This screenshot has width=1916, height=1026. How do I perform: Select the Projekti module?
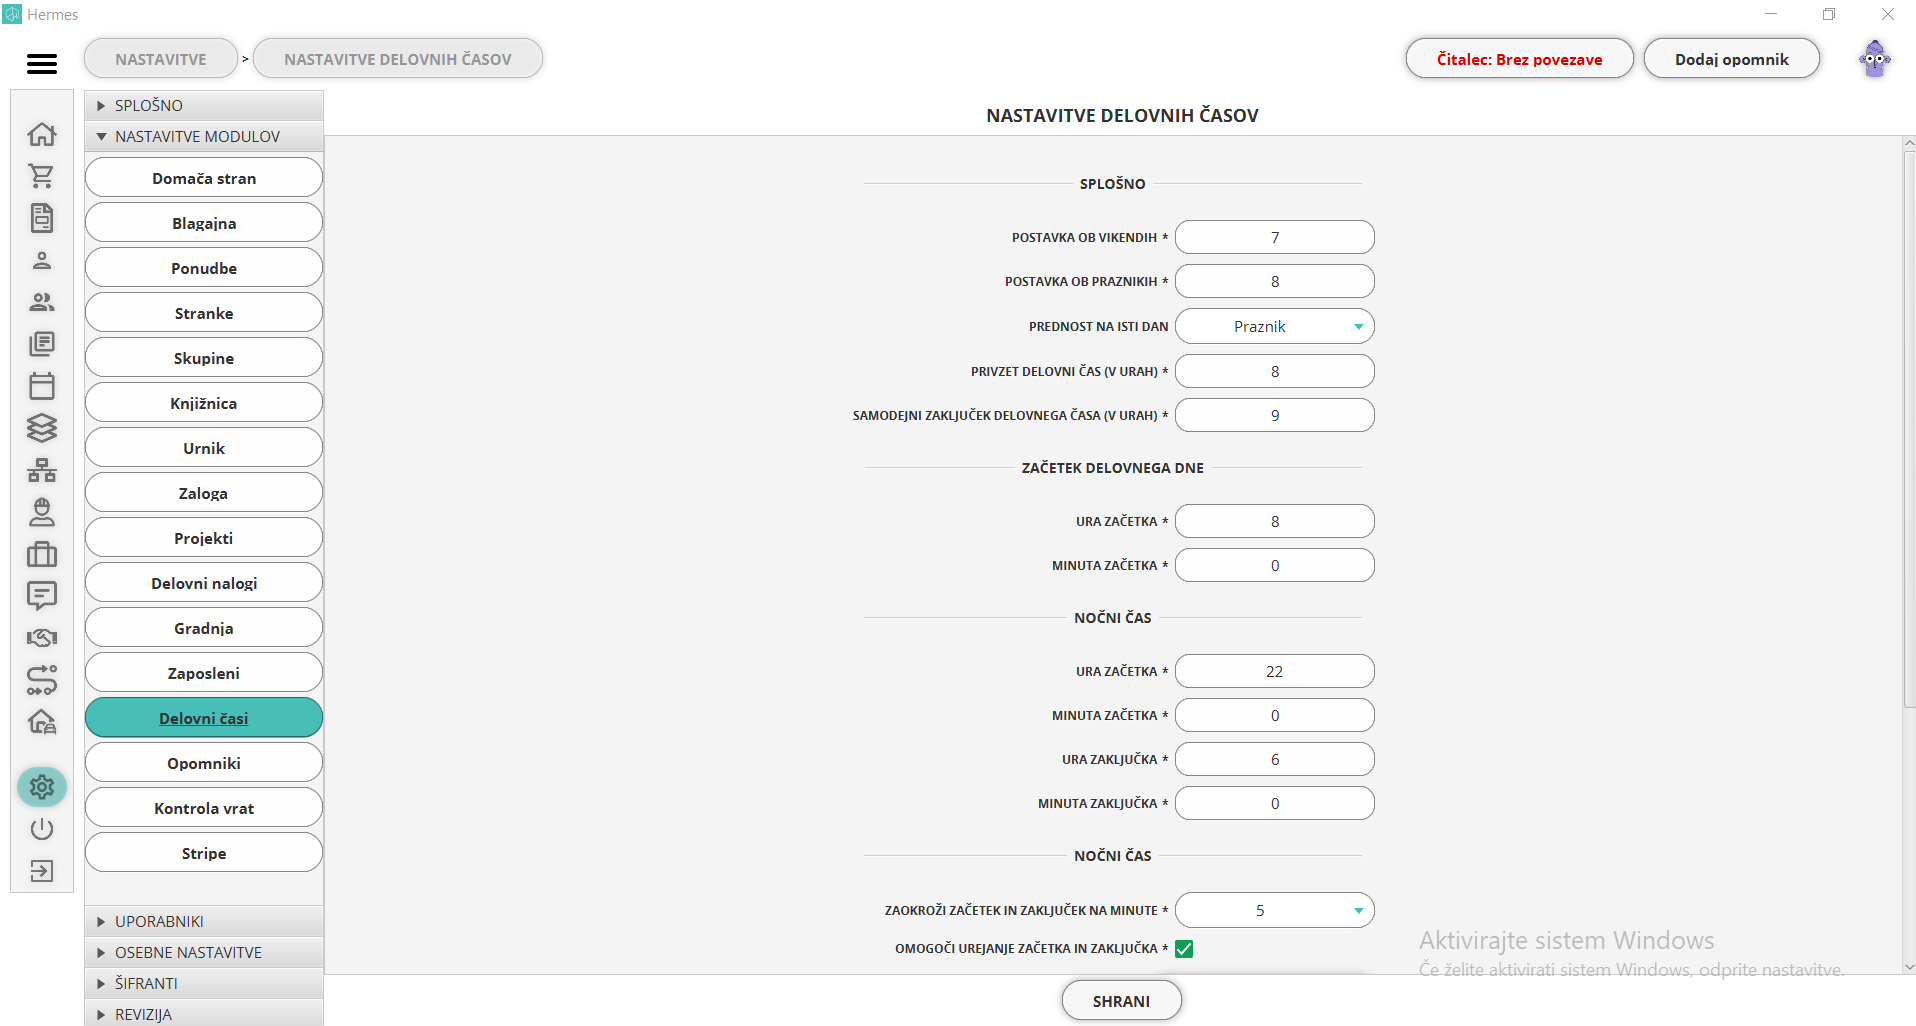[x=204, y=538]
